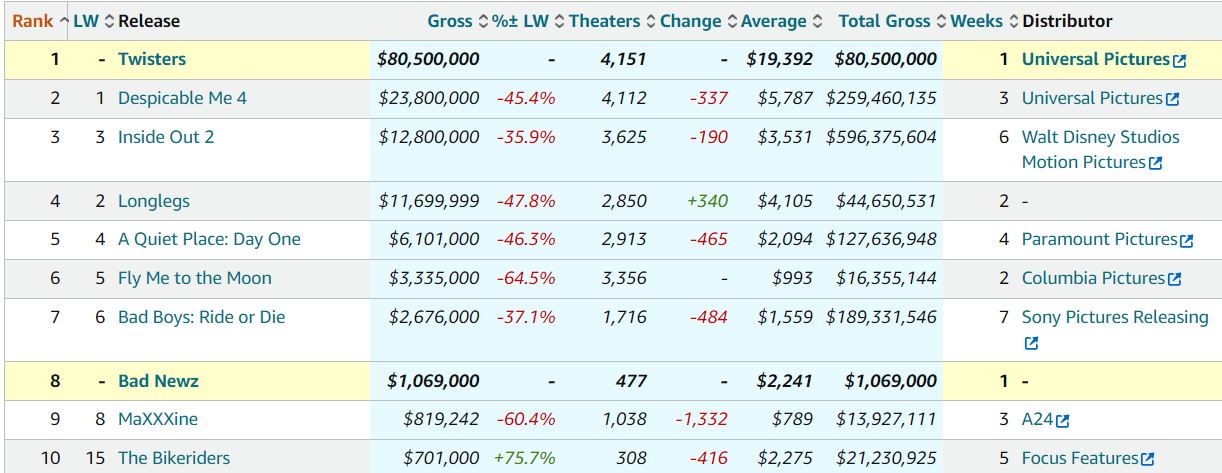The width and height of the screenshot is (1222, 473).
Task: Open the Bad Newz release link
Action: (158, 380)
